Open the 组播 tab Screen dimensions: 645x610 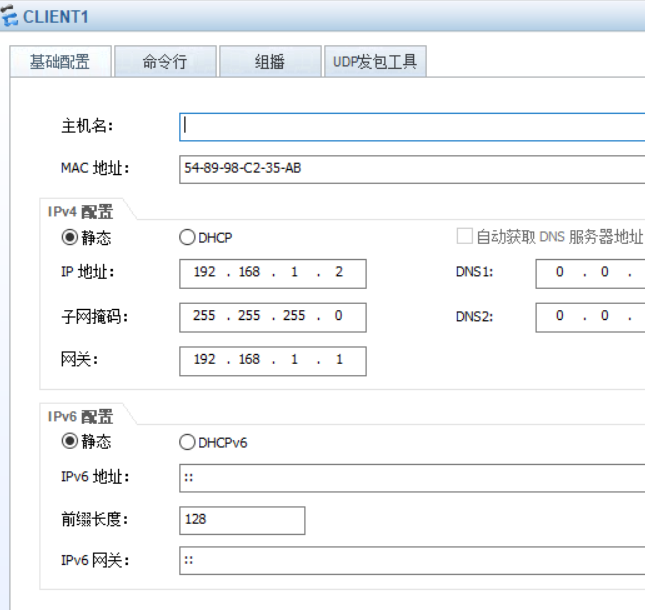270,61
